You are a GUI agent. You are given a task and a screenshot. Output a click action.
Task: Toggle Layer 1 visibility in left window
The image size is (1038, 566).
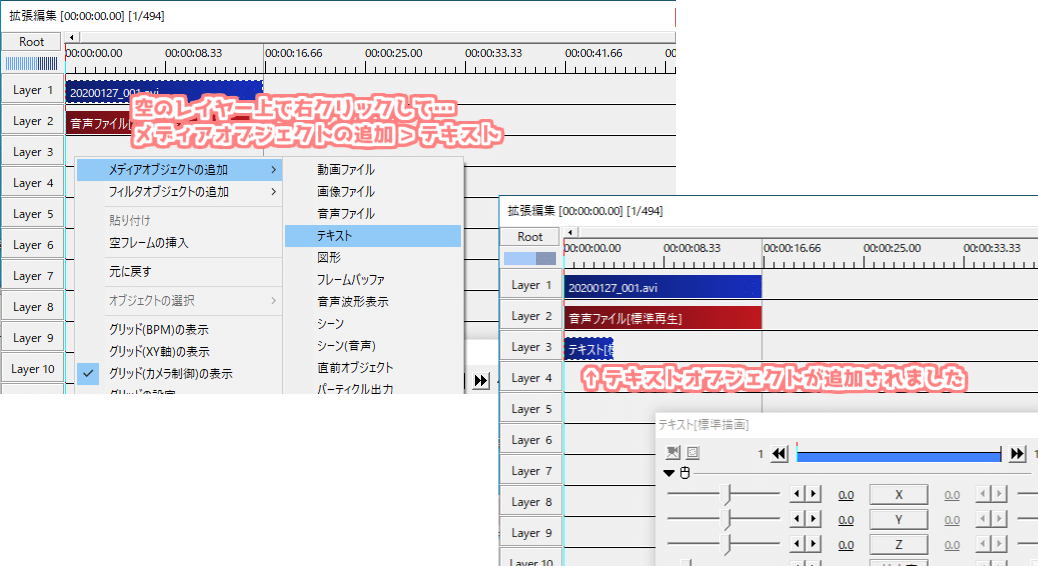[x=32, y=90]
